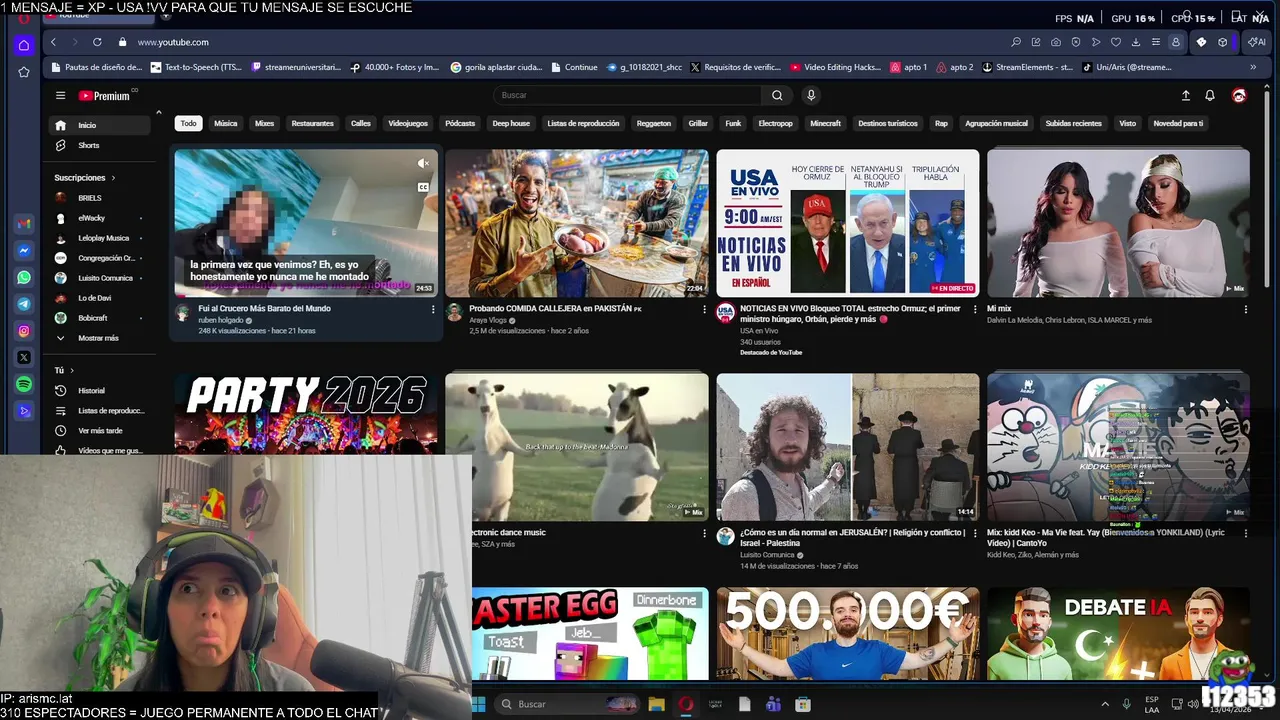Open Instagram from the Opera sidebar

click(24, 331)
